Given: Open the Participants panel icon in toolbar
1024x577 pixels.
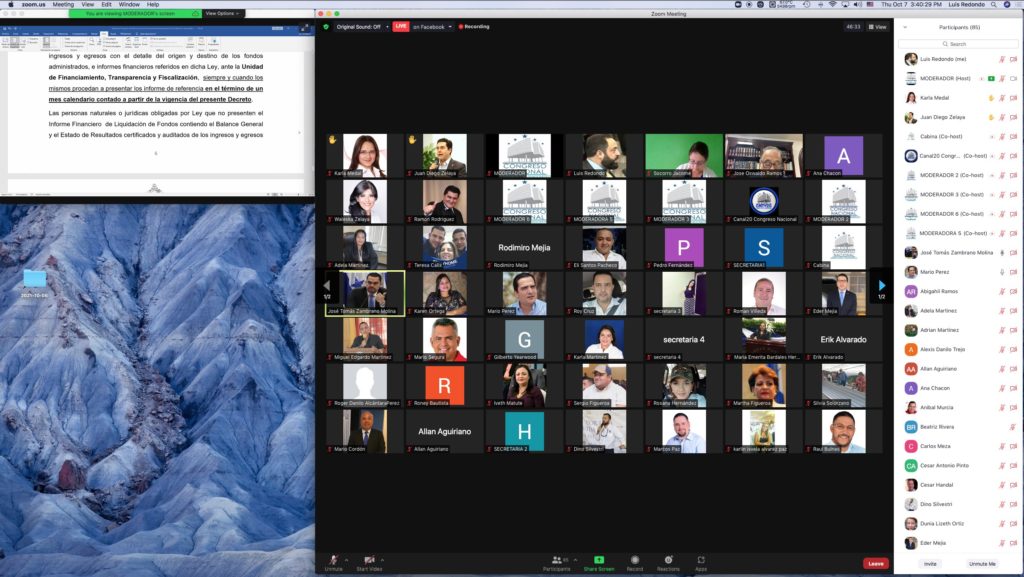Looking at the screenshot, I should pos(556,560).
